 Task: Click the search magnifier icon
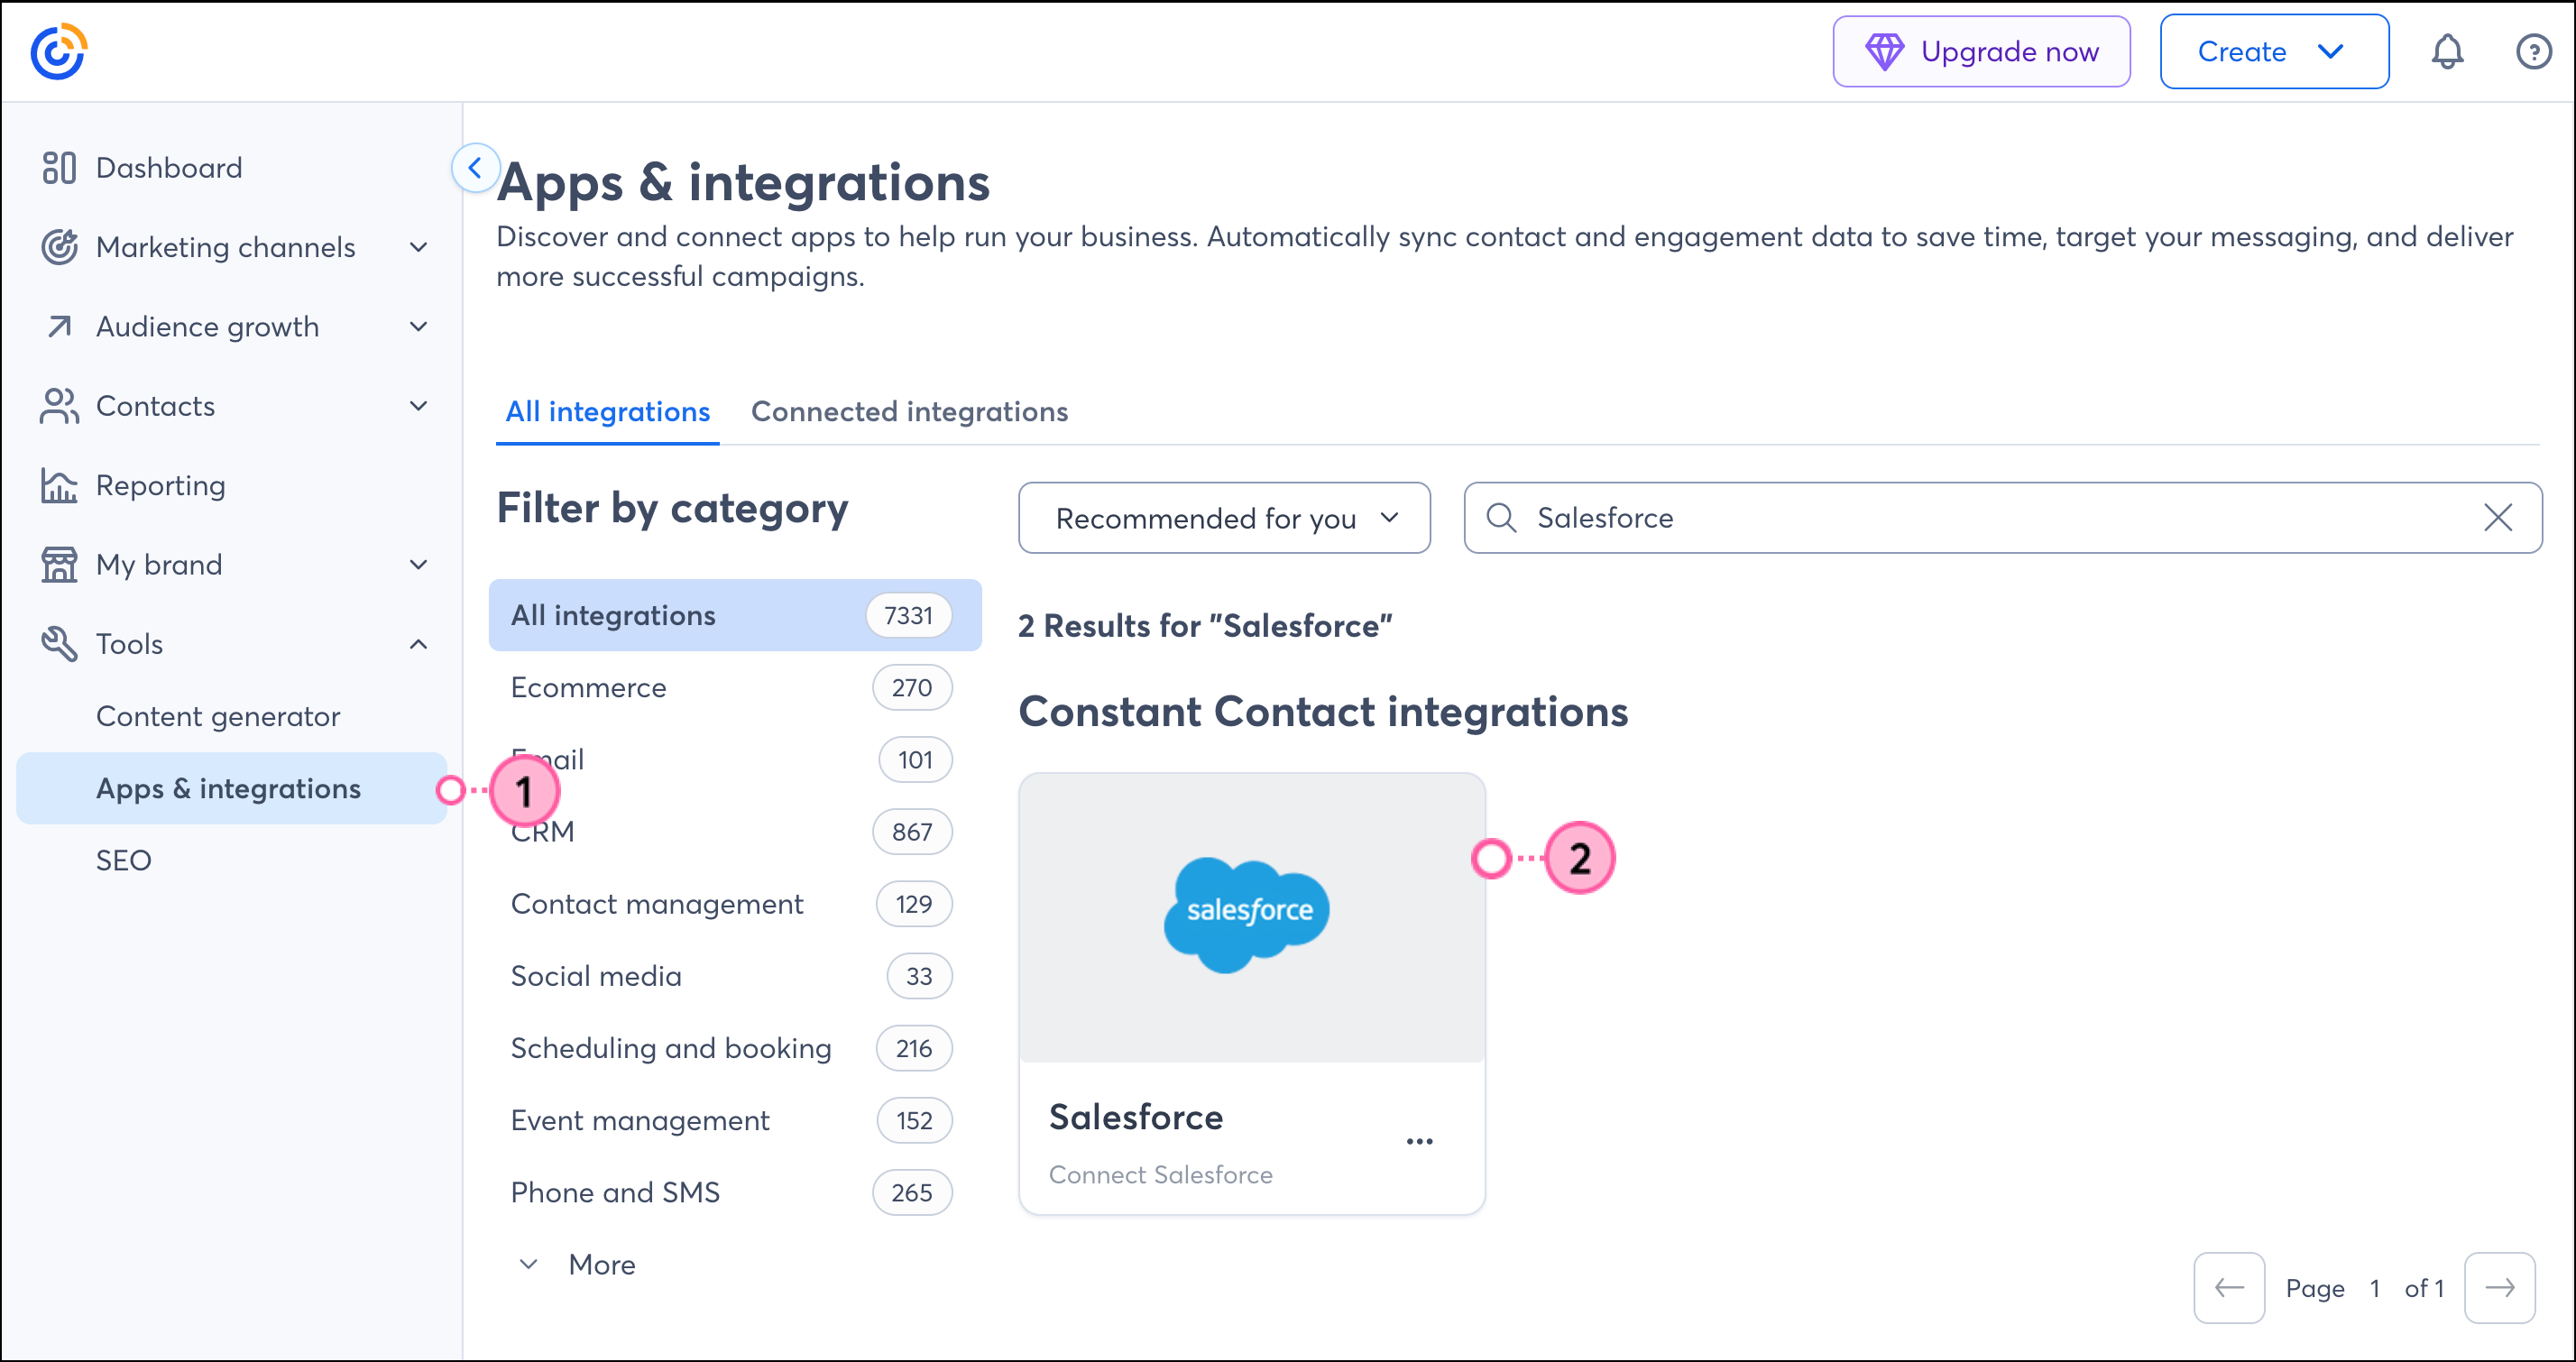tap(1501, 518)
